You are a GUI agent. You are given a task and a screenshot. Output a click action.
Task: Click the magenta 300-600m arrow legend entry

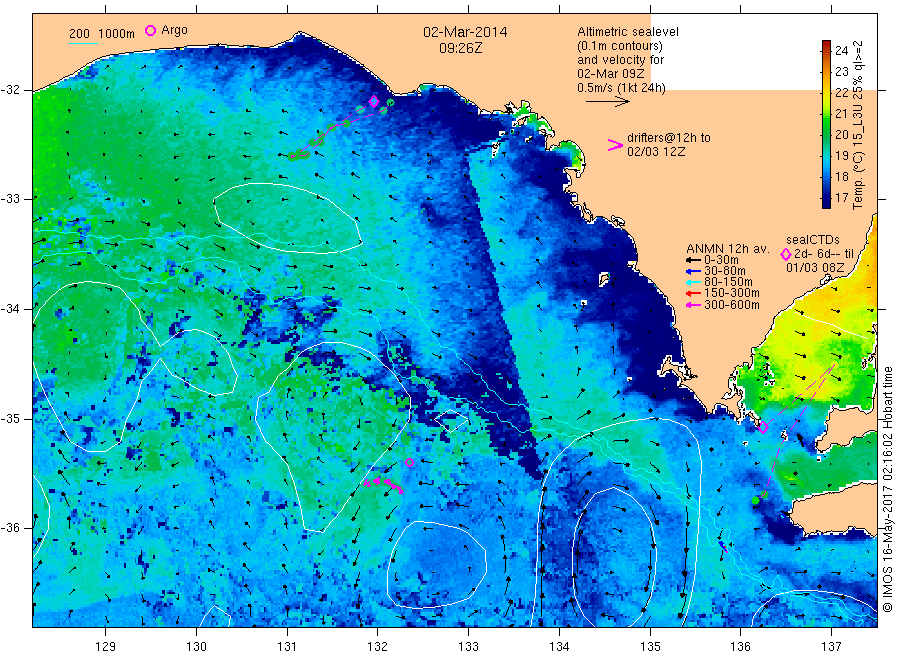[693, 305]
